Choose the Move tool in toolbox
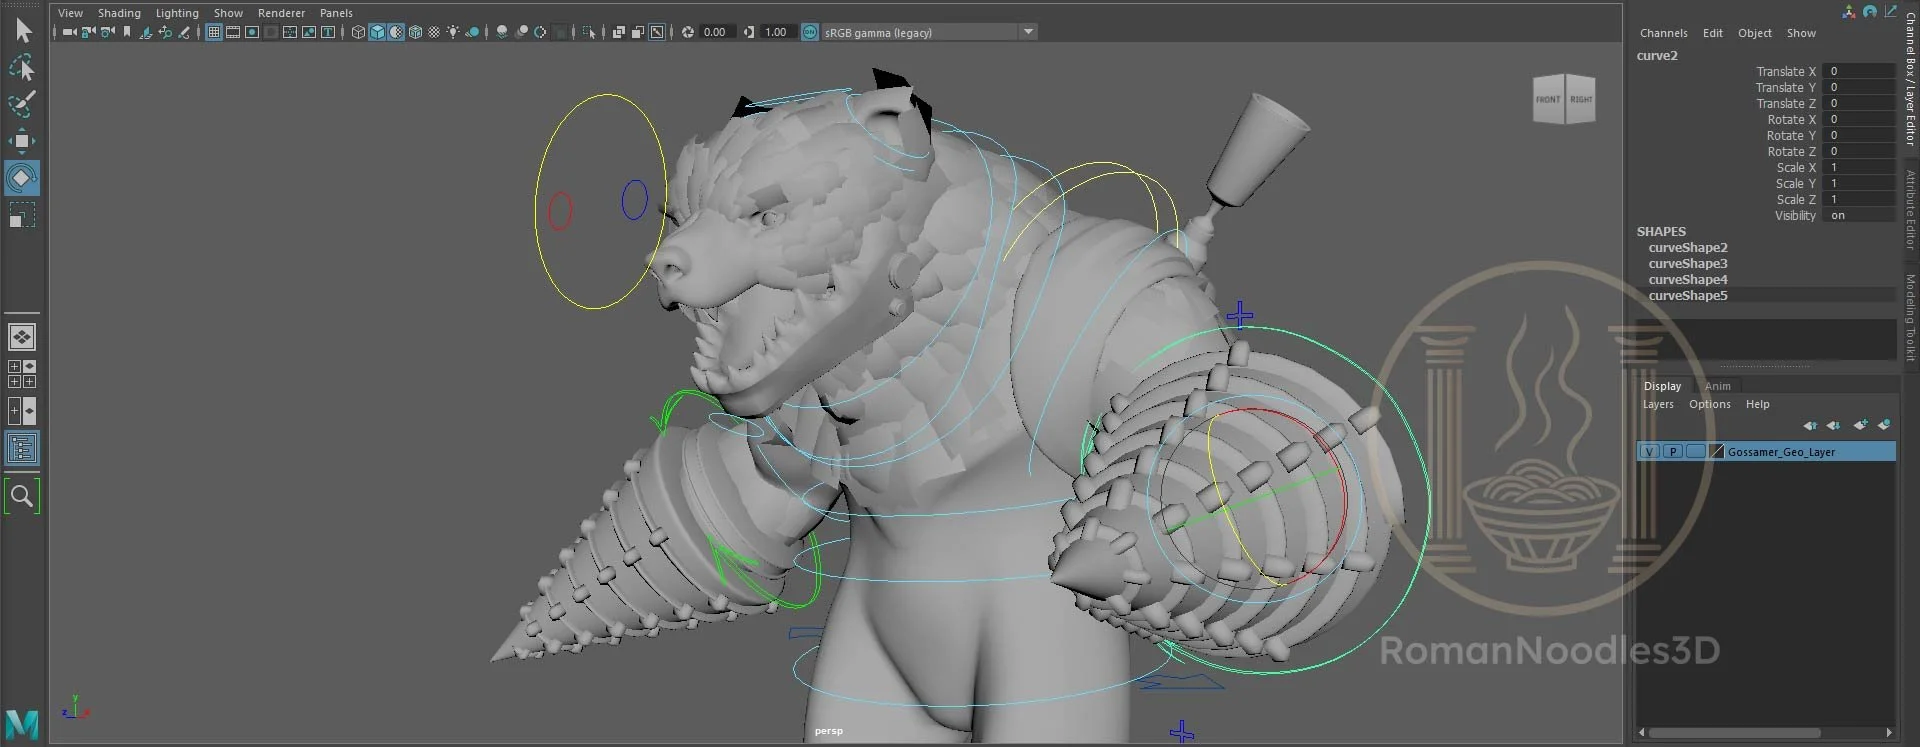 (x=22, y=141)
